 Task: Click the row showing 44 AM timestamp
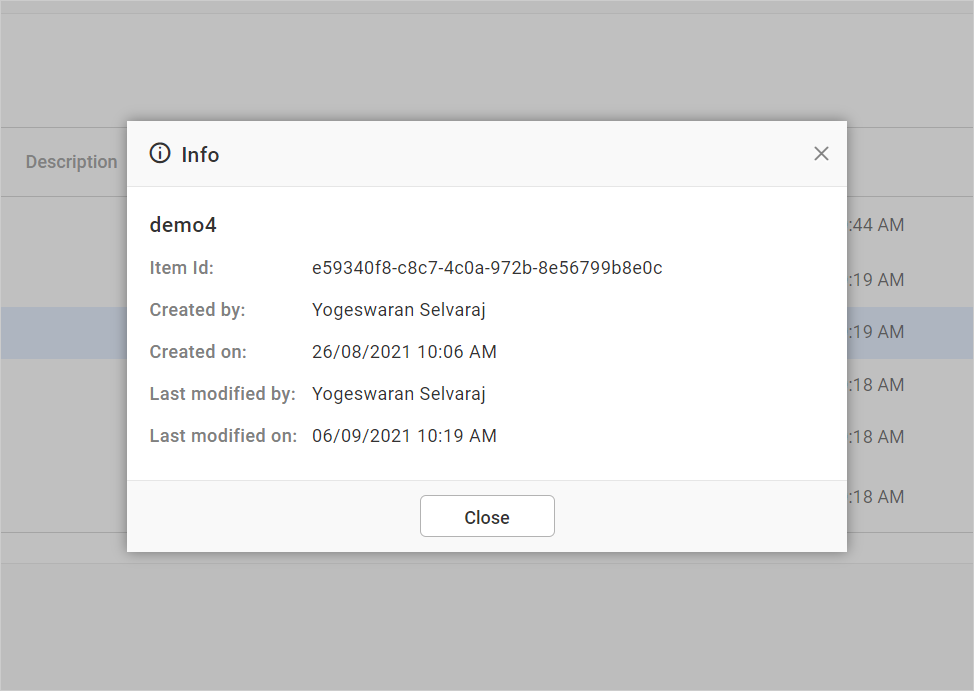(x=910, y=225)
